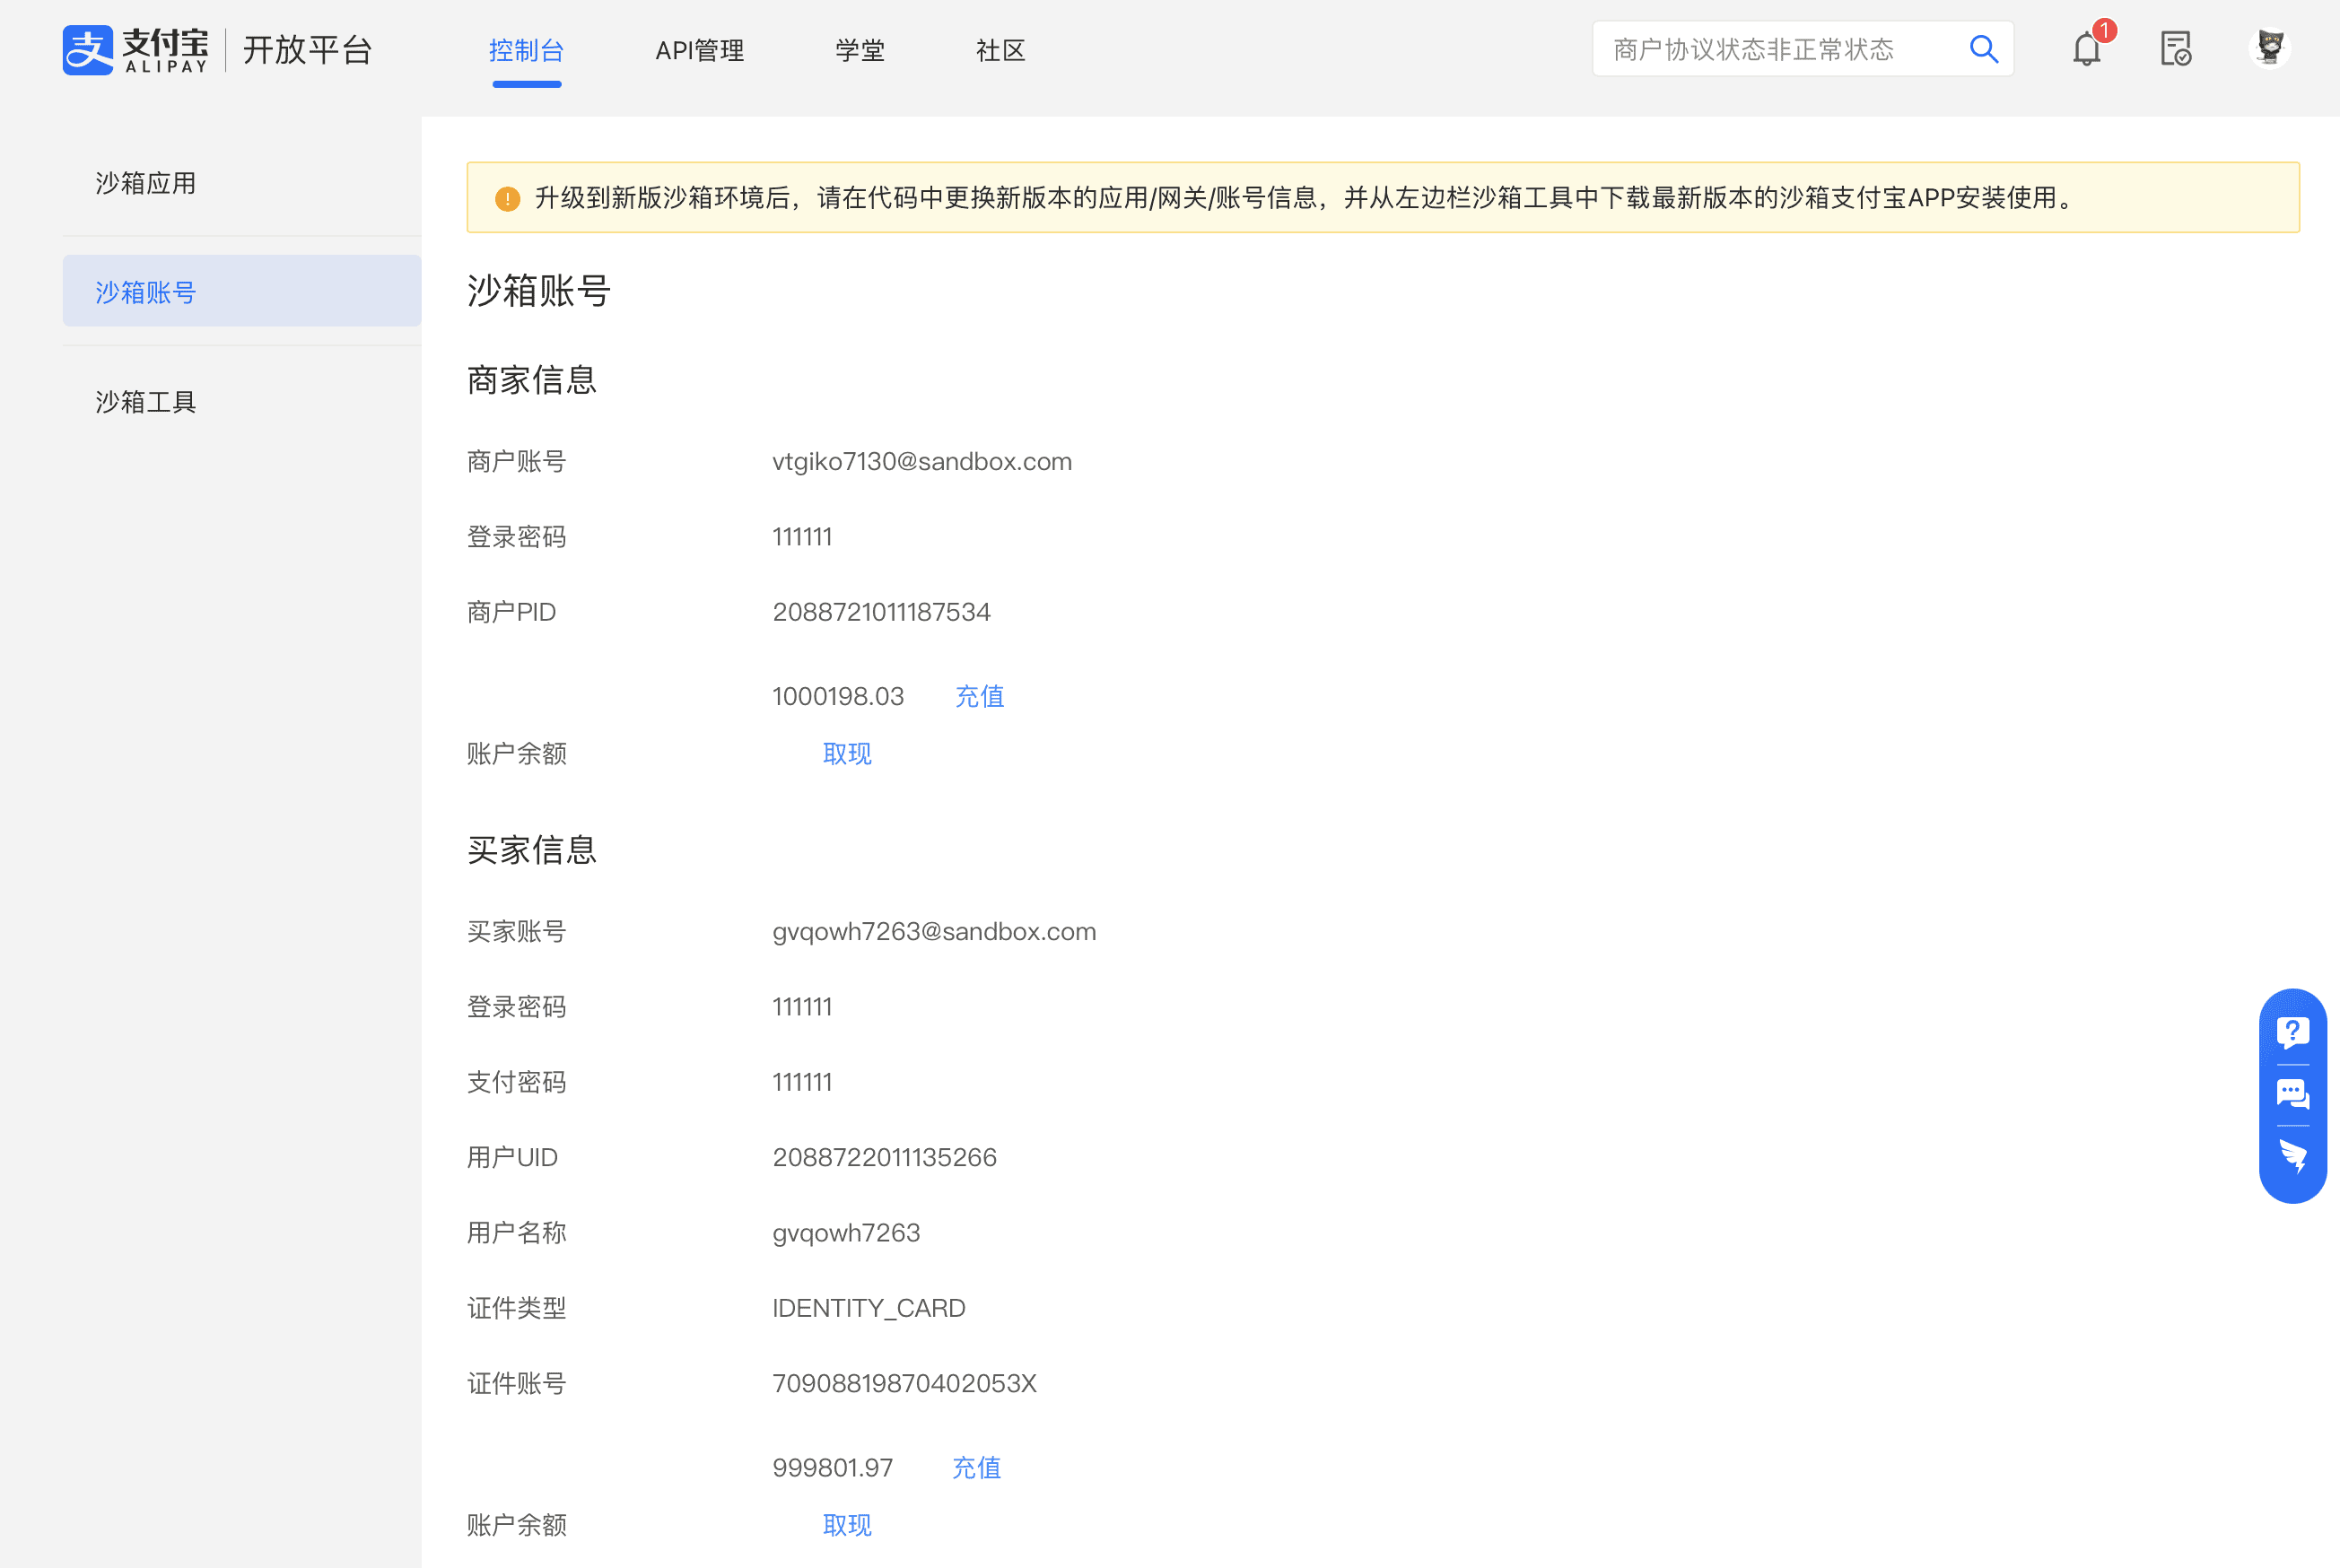This screenshot has width=2340, height=1568.
Task: Go to 学堂 tab
Action: [860, 50]
